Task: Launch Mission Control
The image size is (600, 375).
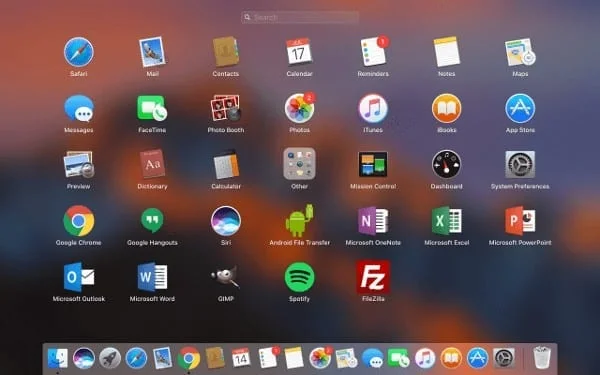Action: pyautogui.click(x=373, y=164)
